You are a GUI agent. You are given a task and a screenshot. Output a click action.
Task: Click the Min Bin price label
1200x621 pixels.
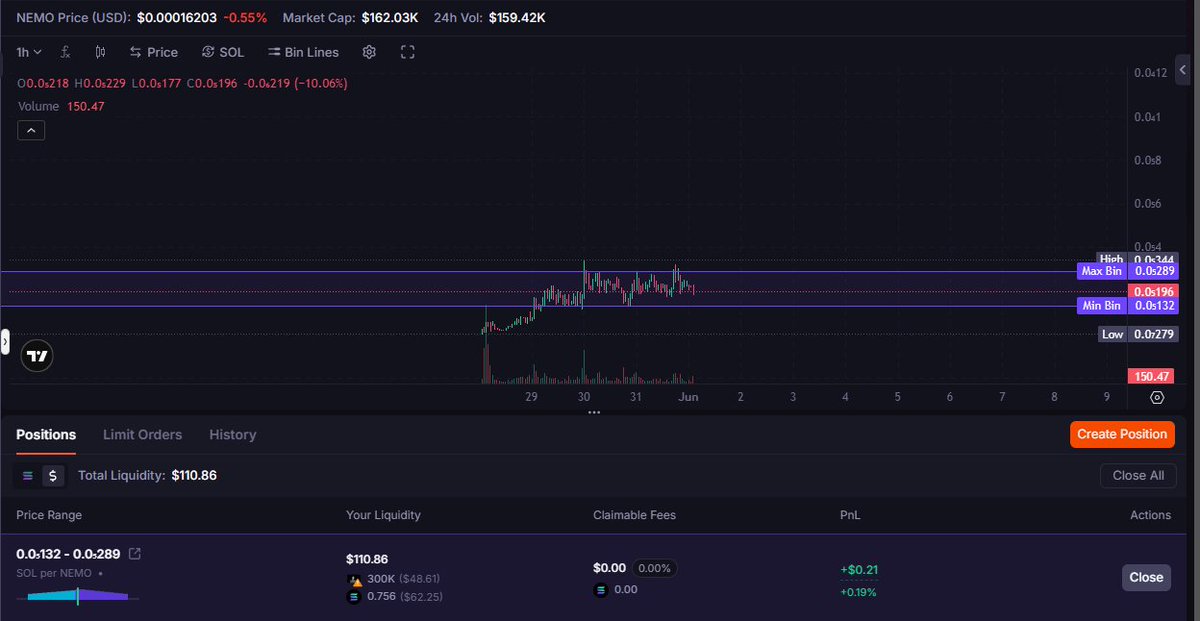(1102, 306)
